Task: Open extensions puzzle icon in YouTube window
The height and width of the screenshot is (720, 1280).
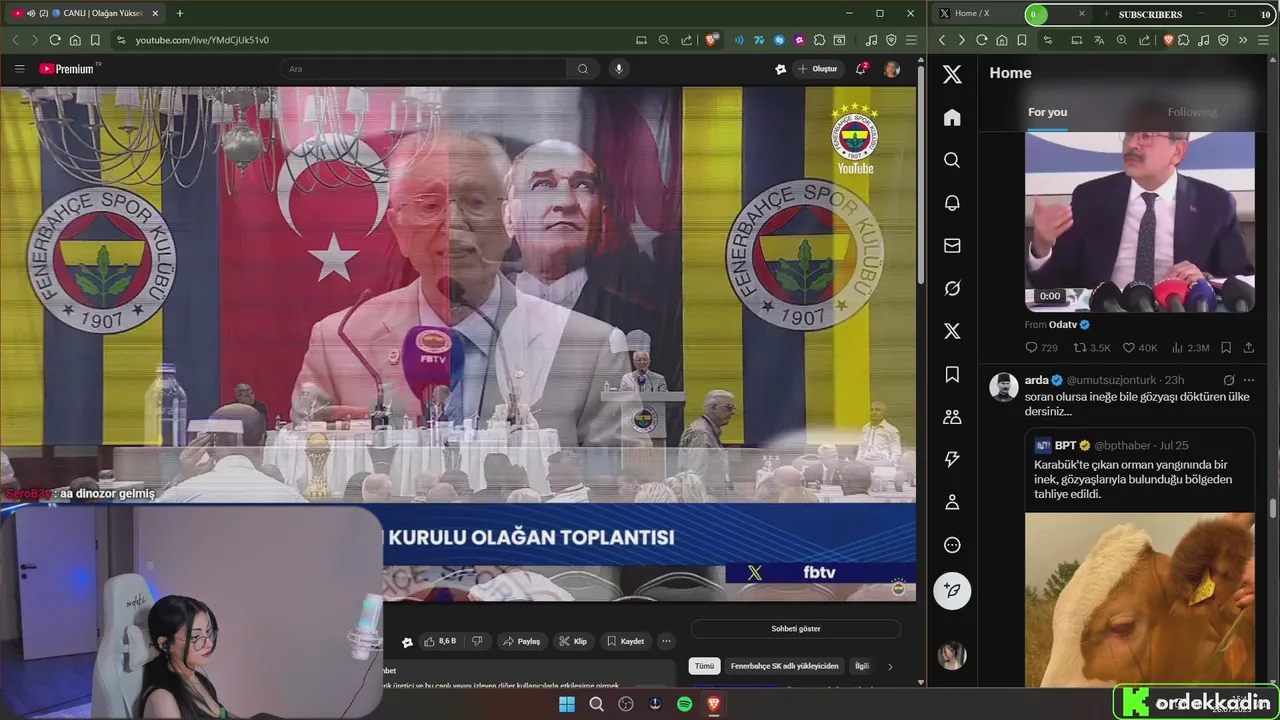Action: [x=819, y=40]
